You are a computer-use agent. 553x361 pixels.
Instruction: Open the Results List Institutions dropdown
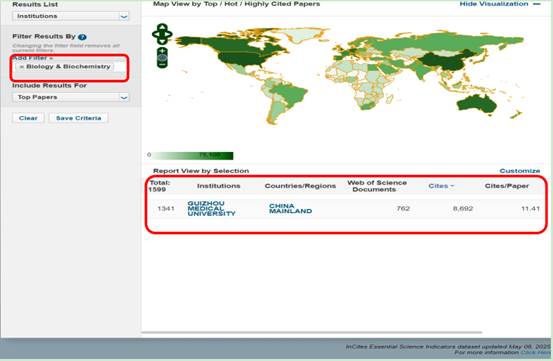71,16
